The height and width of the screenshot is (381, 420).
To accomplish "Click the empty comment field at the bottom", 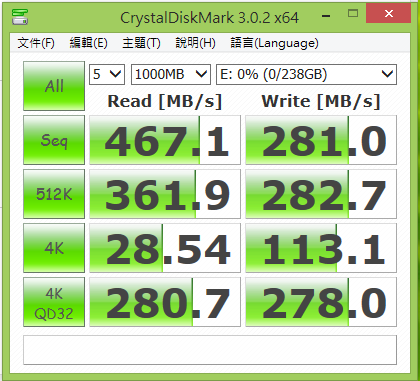I will (210, 350).
